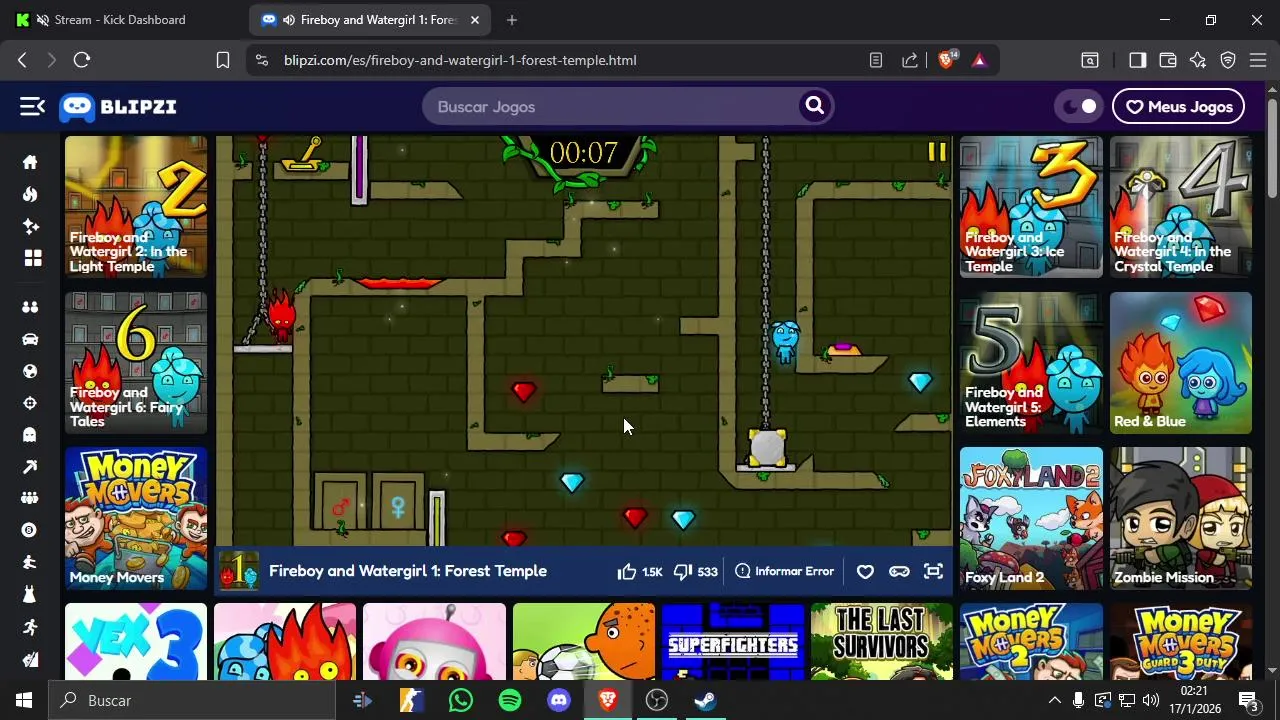The width and height of the screenshot is (1280, 720).
Task: Click the blipzi.com address bar URL
Action: (460, 60)
